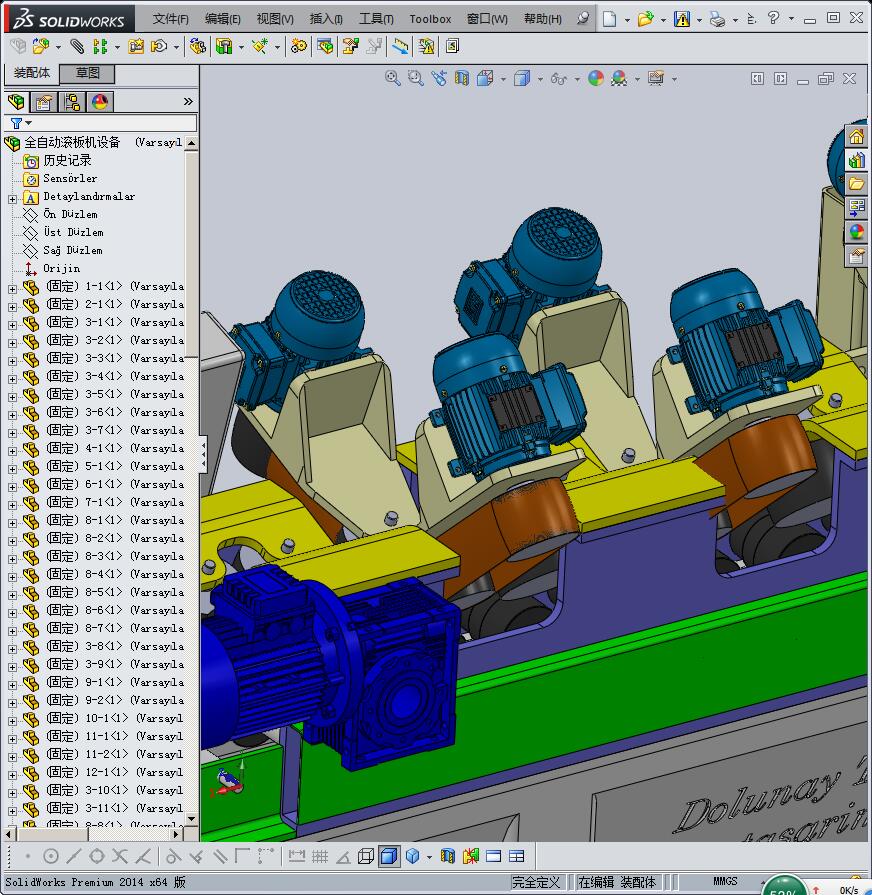
Task: Open the DisplayManager tab
Action: pos(100,102)
